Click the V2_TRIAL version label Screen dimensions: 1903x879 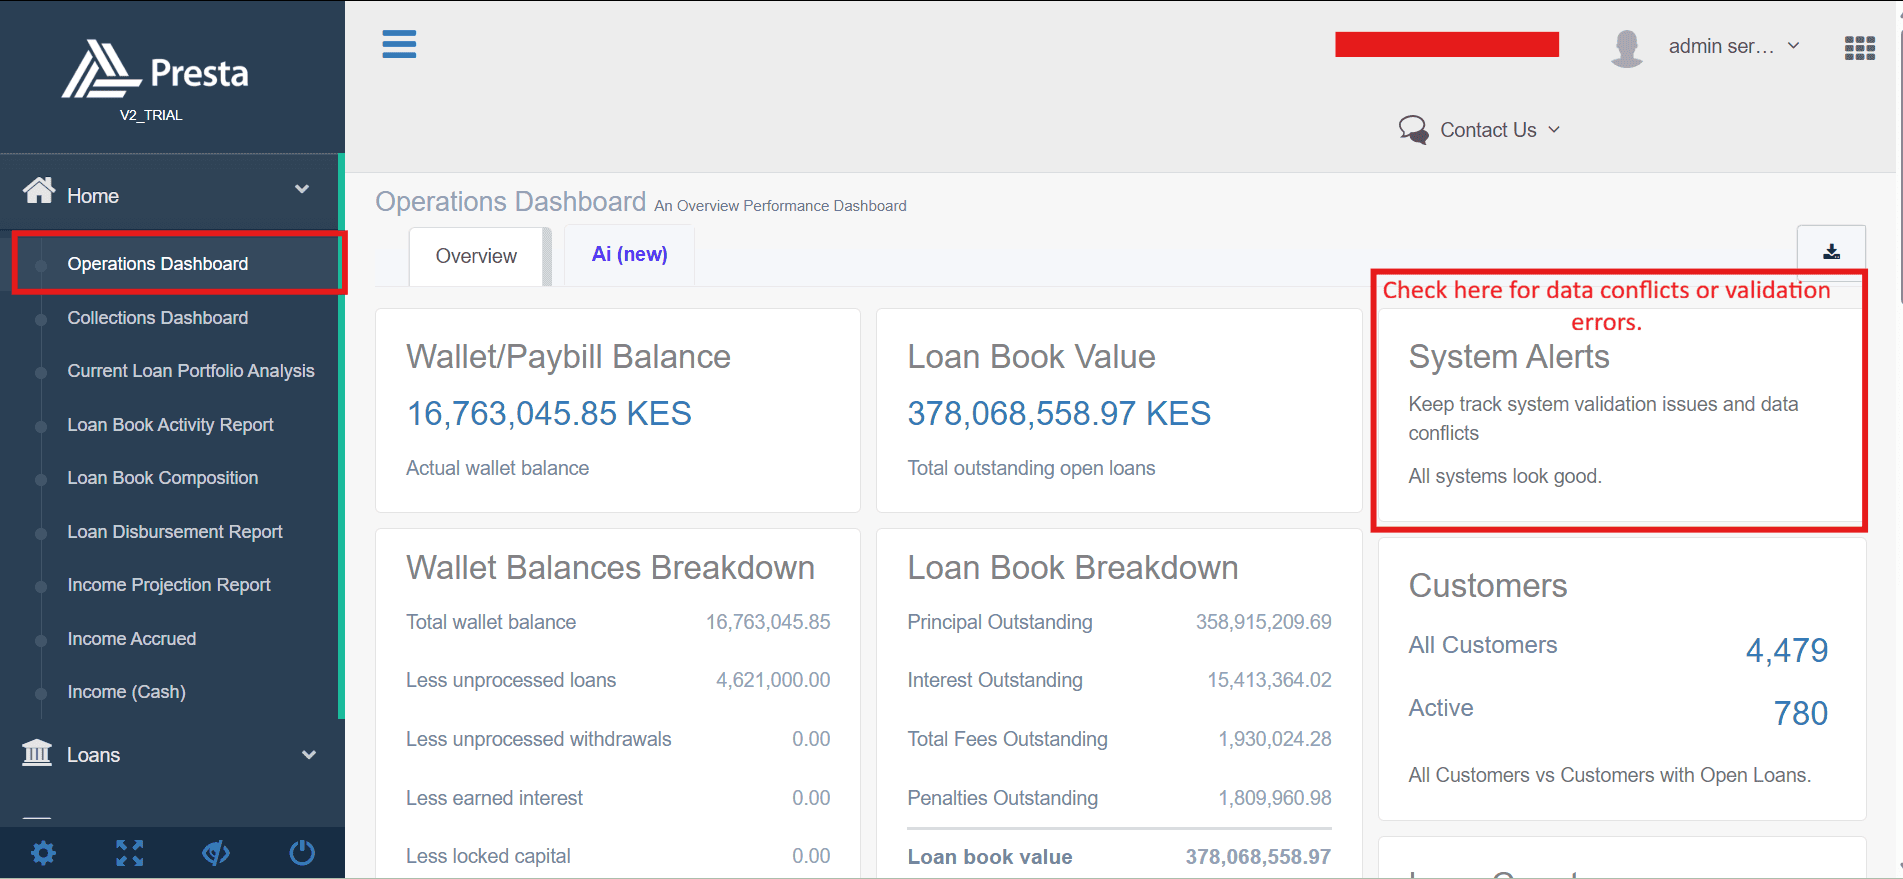(x=151, y=115)
